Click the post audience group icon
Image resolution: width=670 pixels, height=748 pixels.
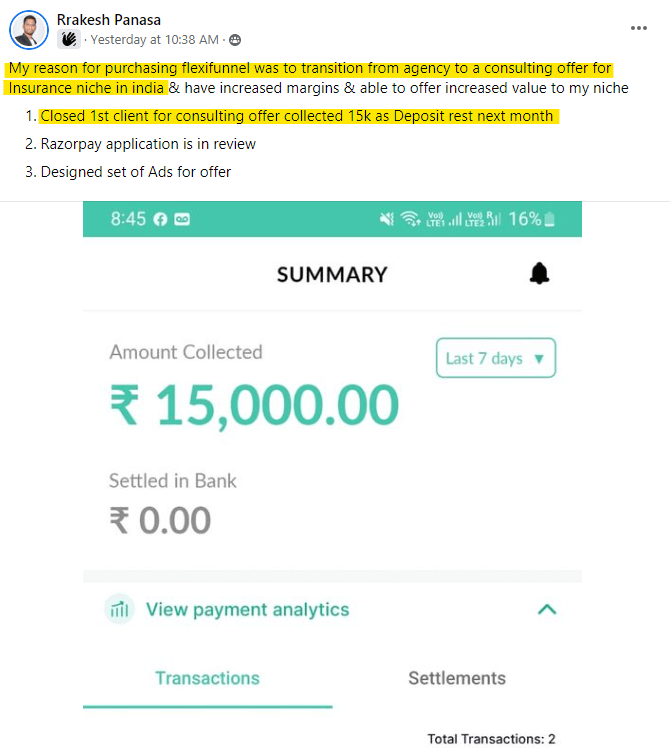(235, 40)
